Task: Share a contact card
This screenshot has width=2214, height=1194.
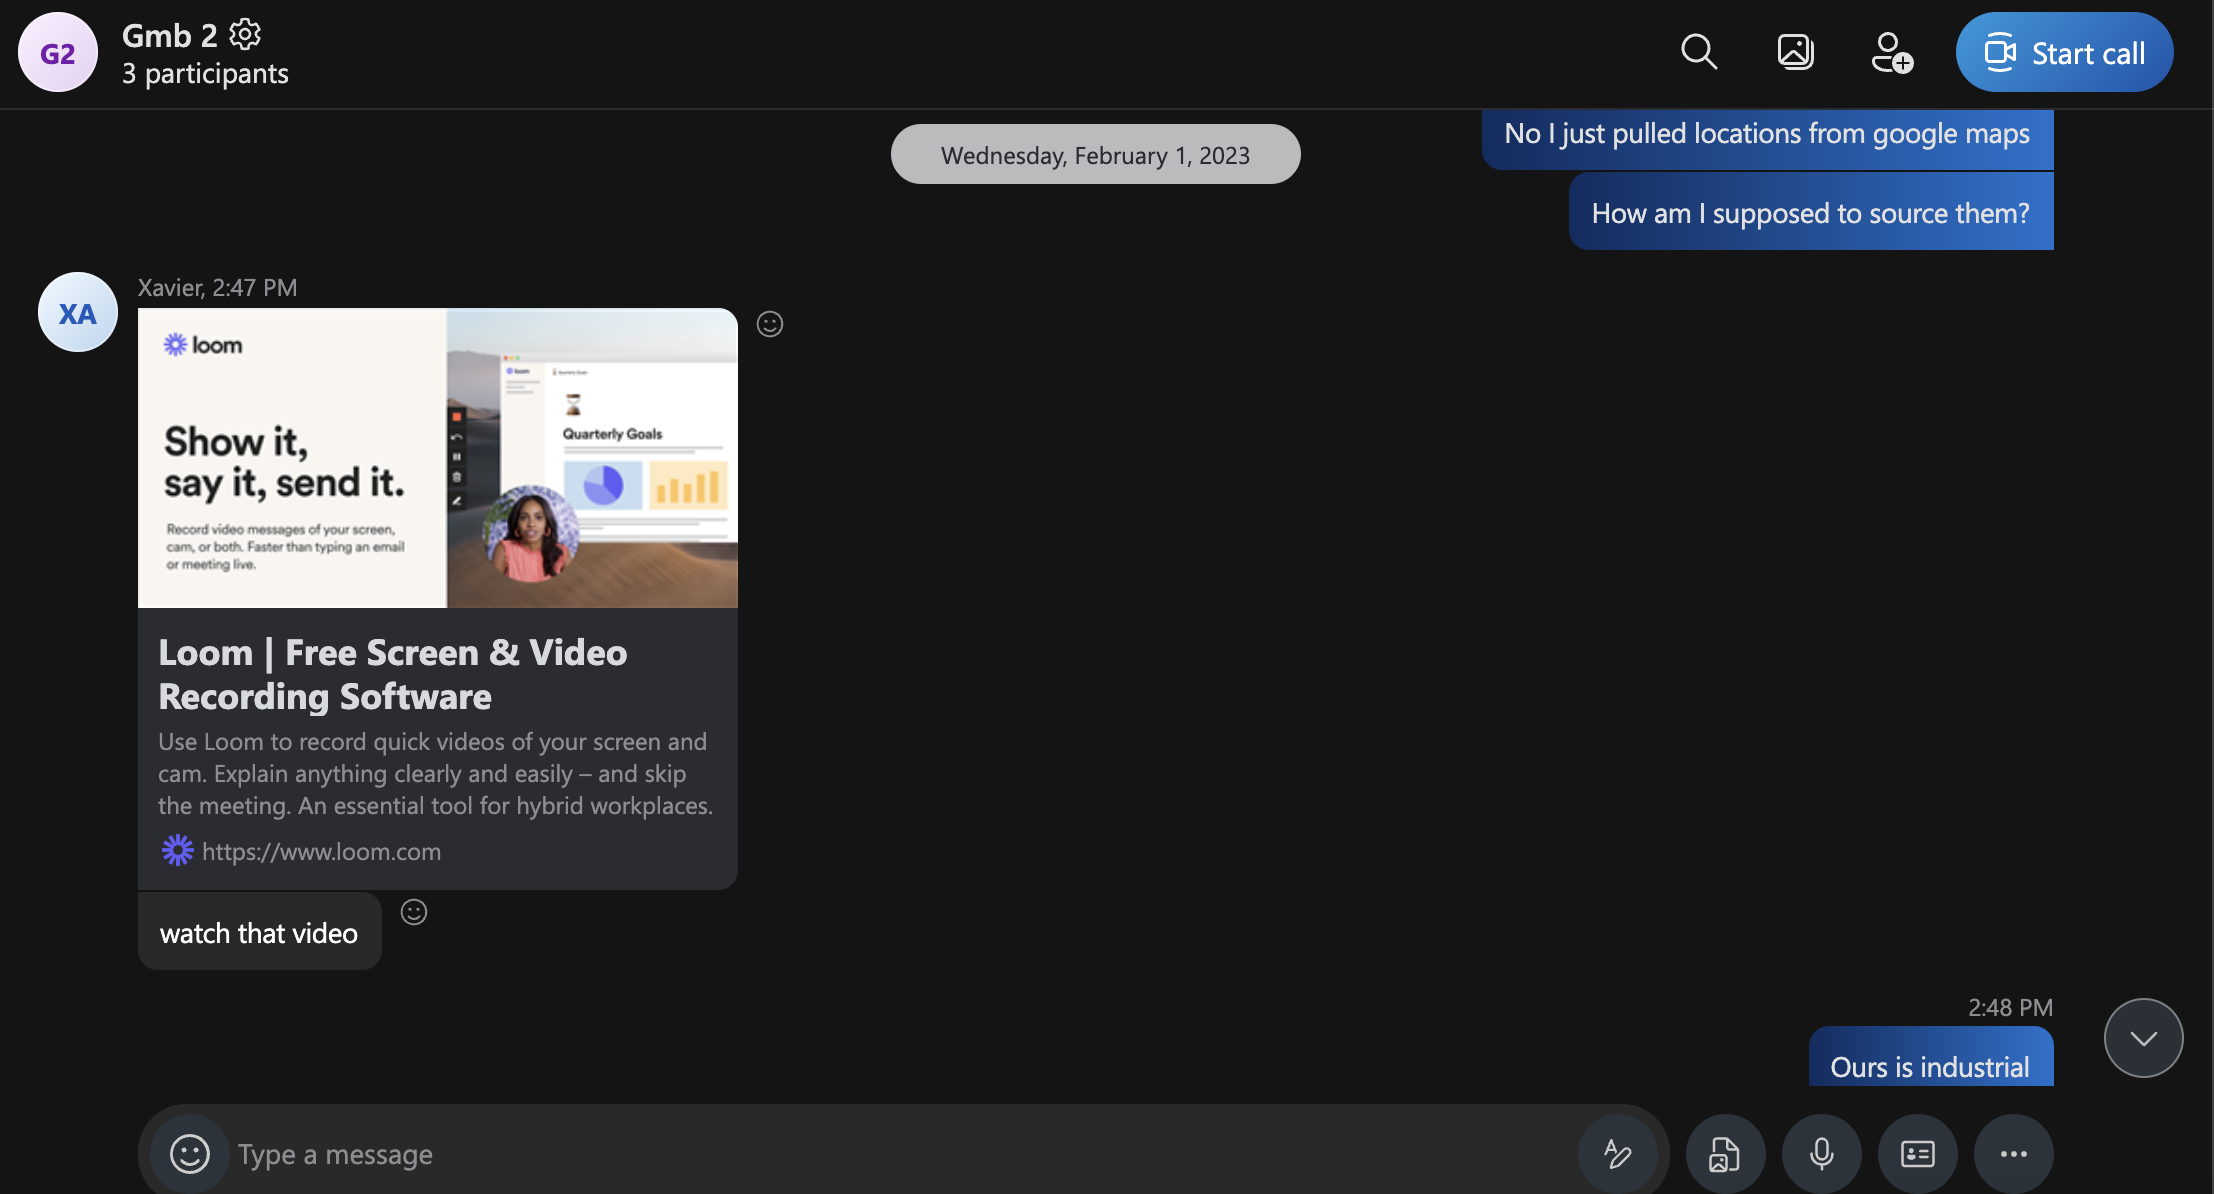Action: 1917,1154
